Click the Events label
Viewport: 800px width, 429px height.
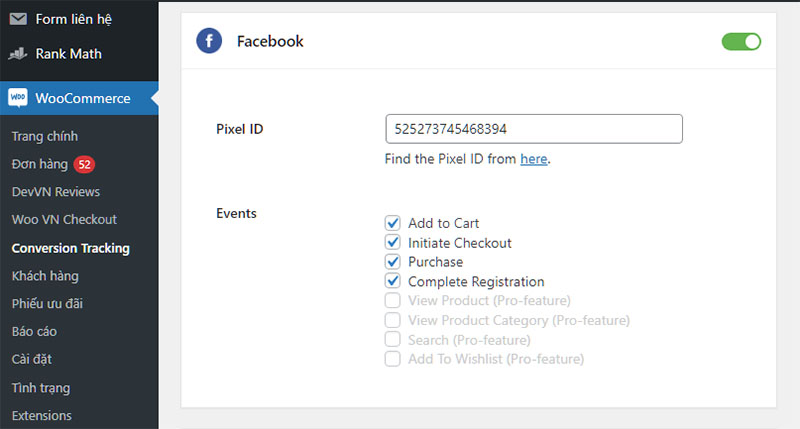236,213
